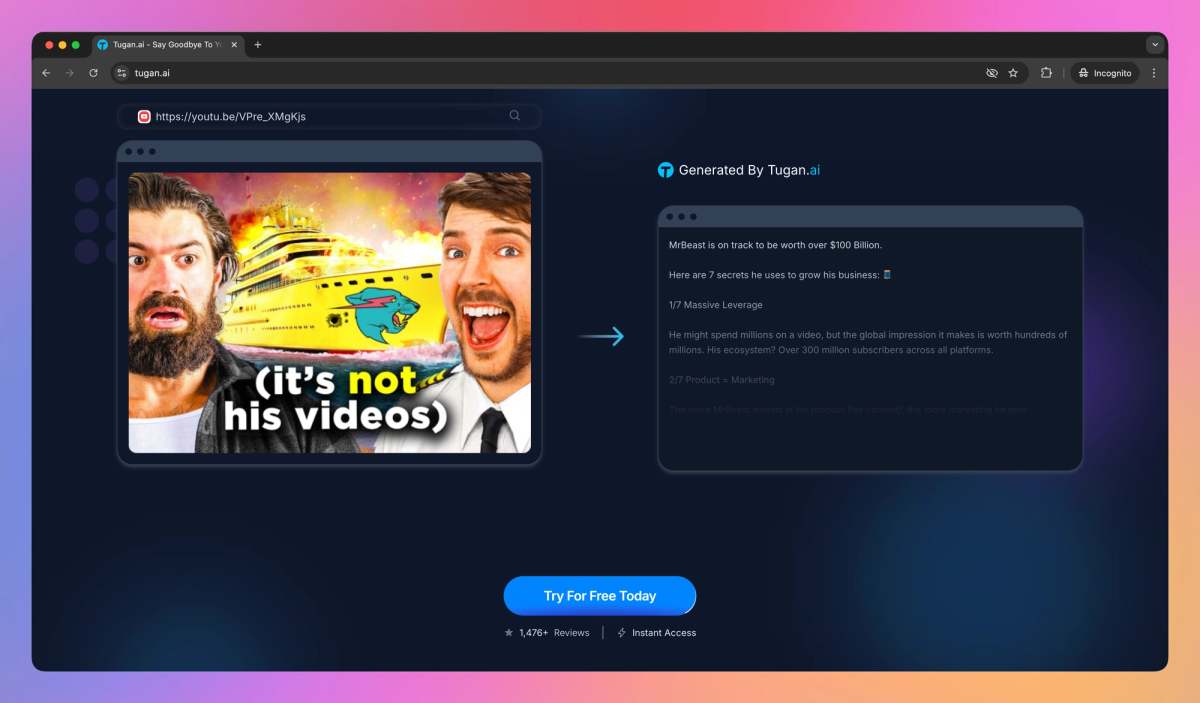1200x703 pixels.
Task: Click the 'Instant Access' label
Action: [664, 633]
